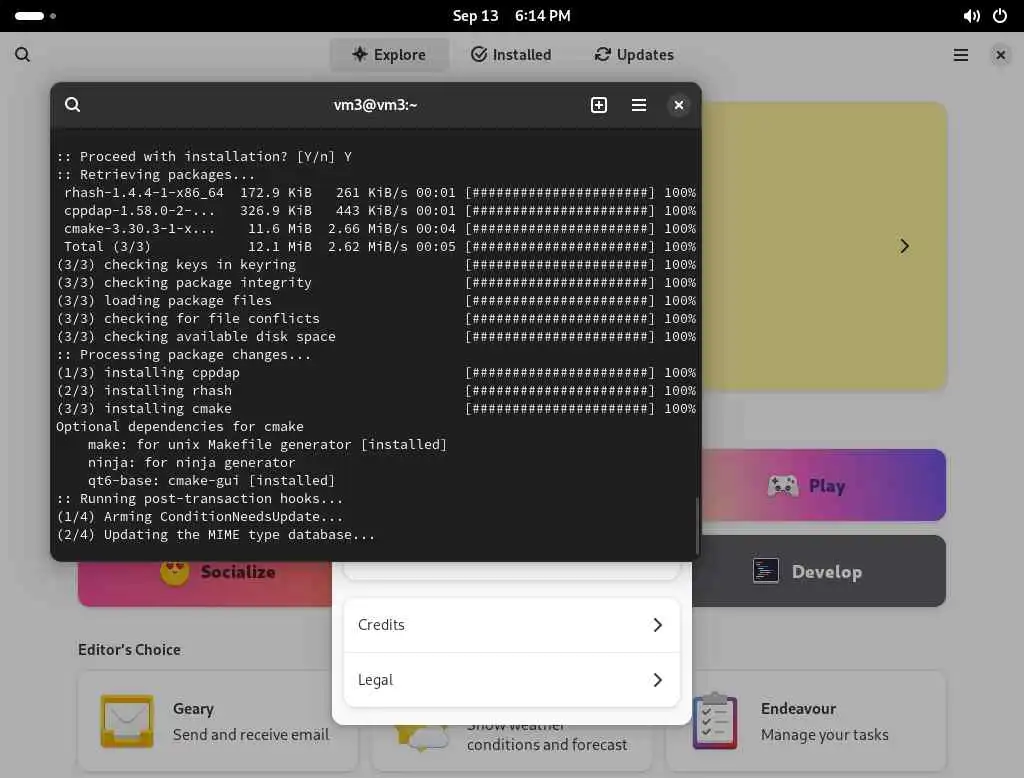
Task: Switch to the Explore tab
Action: pyautogui.click(x=389, y=54)
